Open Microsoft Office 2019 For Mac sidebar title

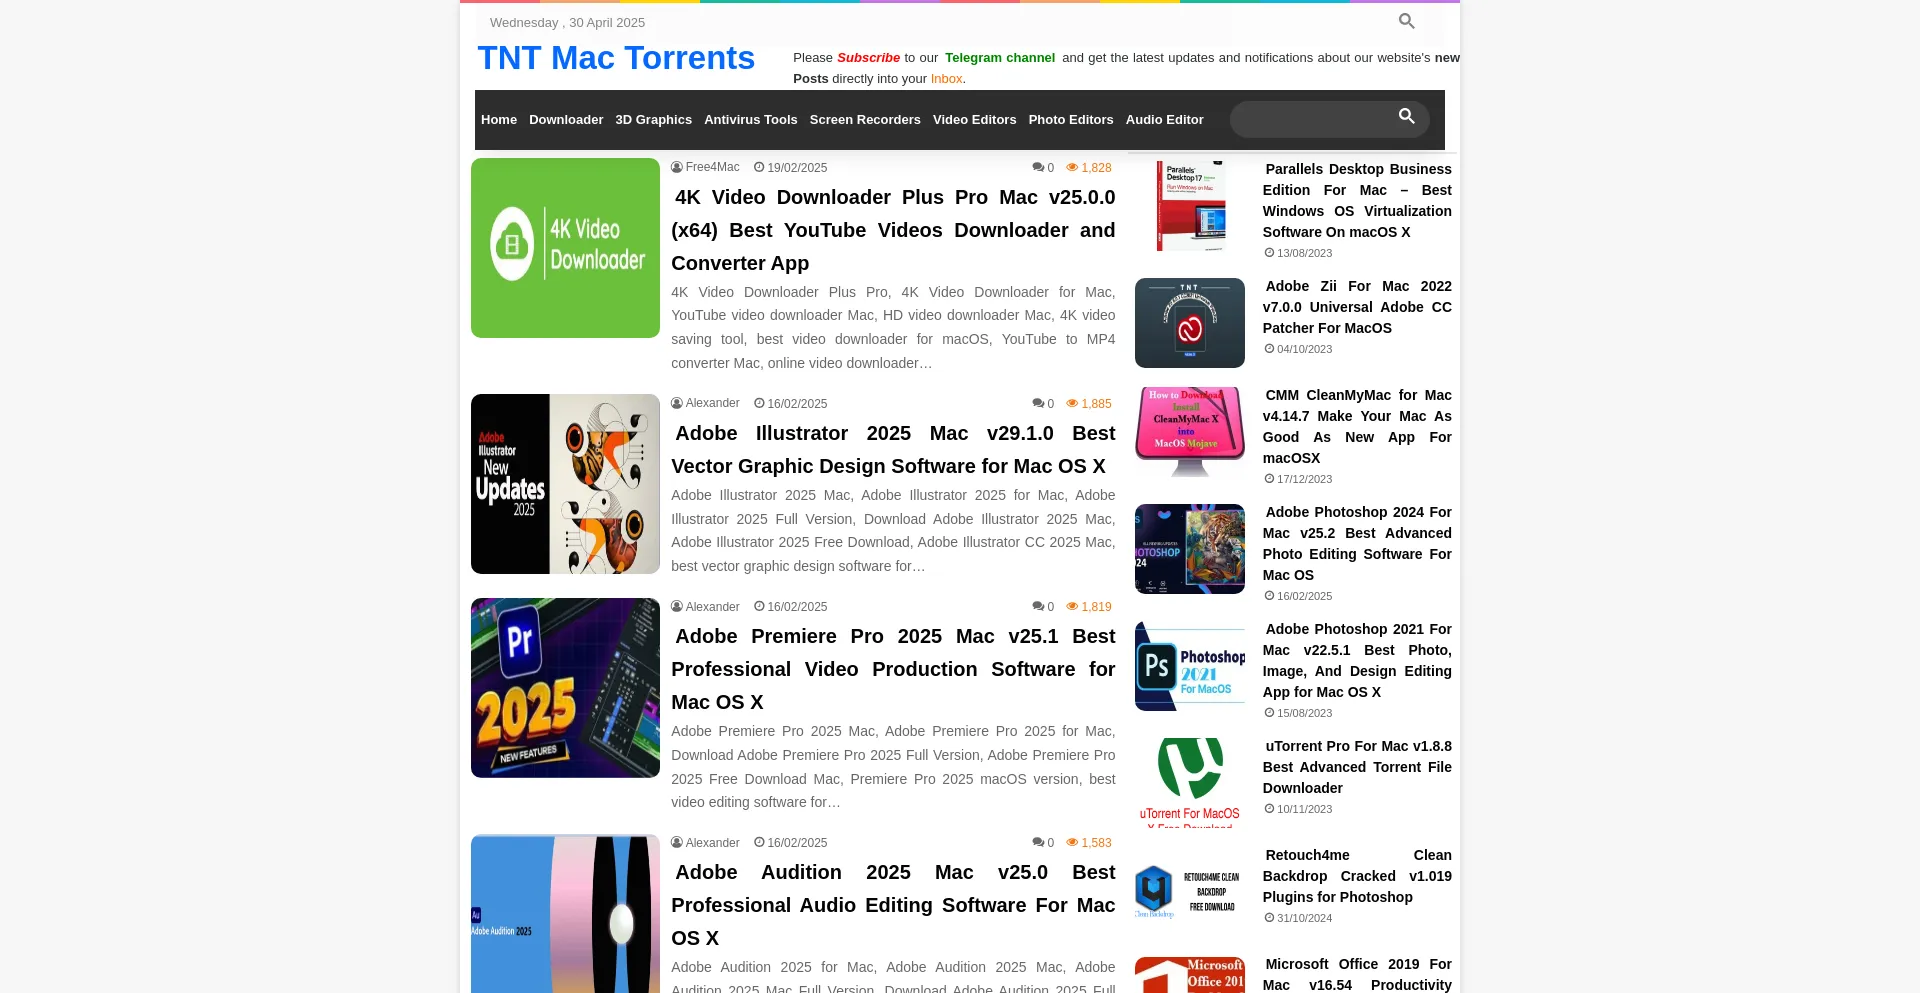pos(1357,974)
